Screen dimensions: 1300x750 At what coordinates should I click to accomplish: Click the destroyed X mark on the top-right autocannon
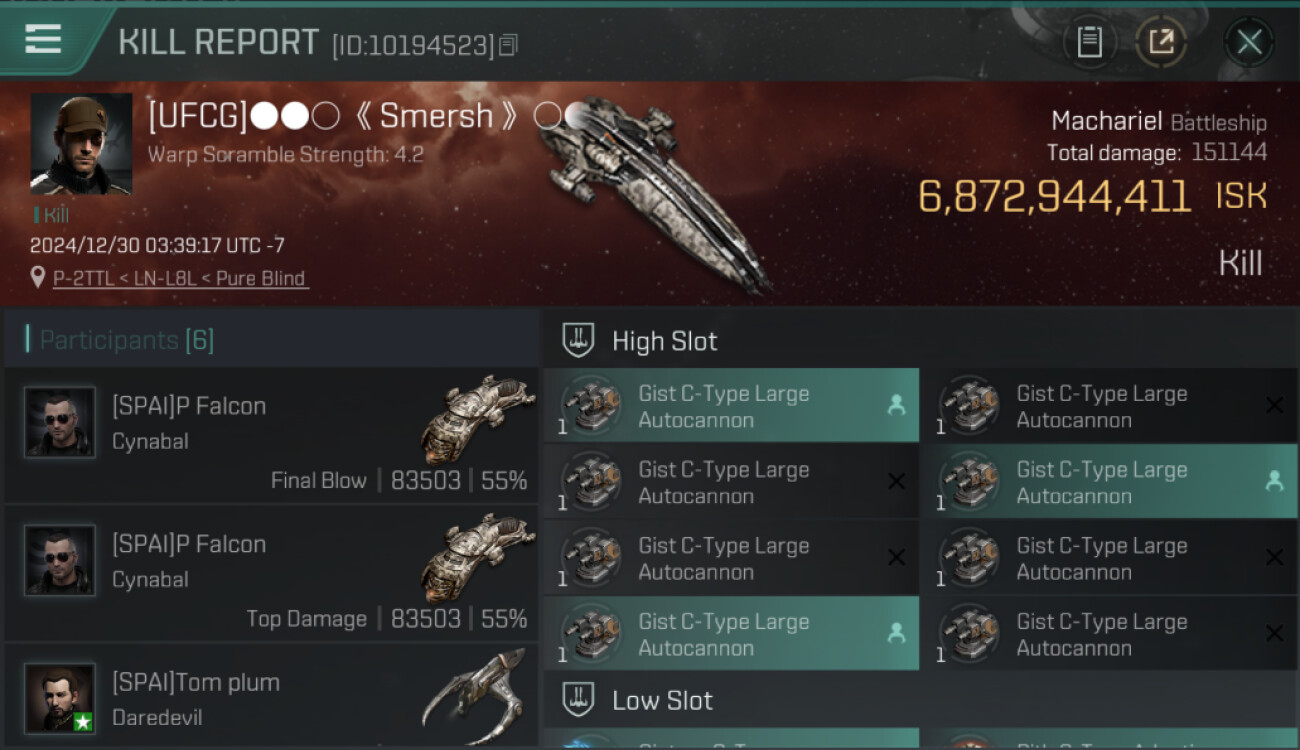[x=1274, y=405]
